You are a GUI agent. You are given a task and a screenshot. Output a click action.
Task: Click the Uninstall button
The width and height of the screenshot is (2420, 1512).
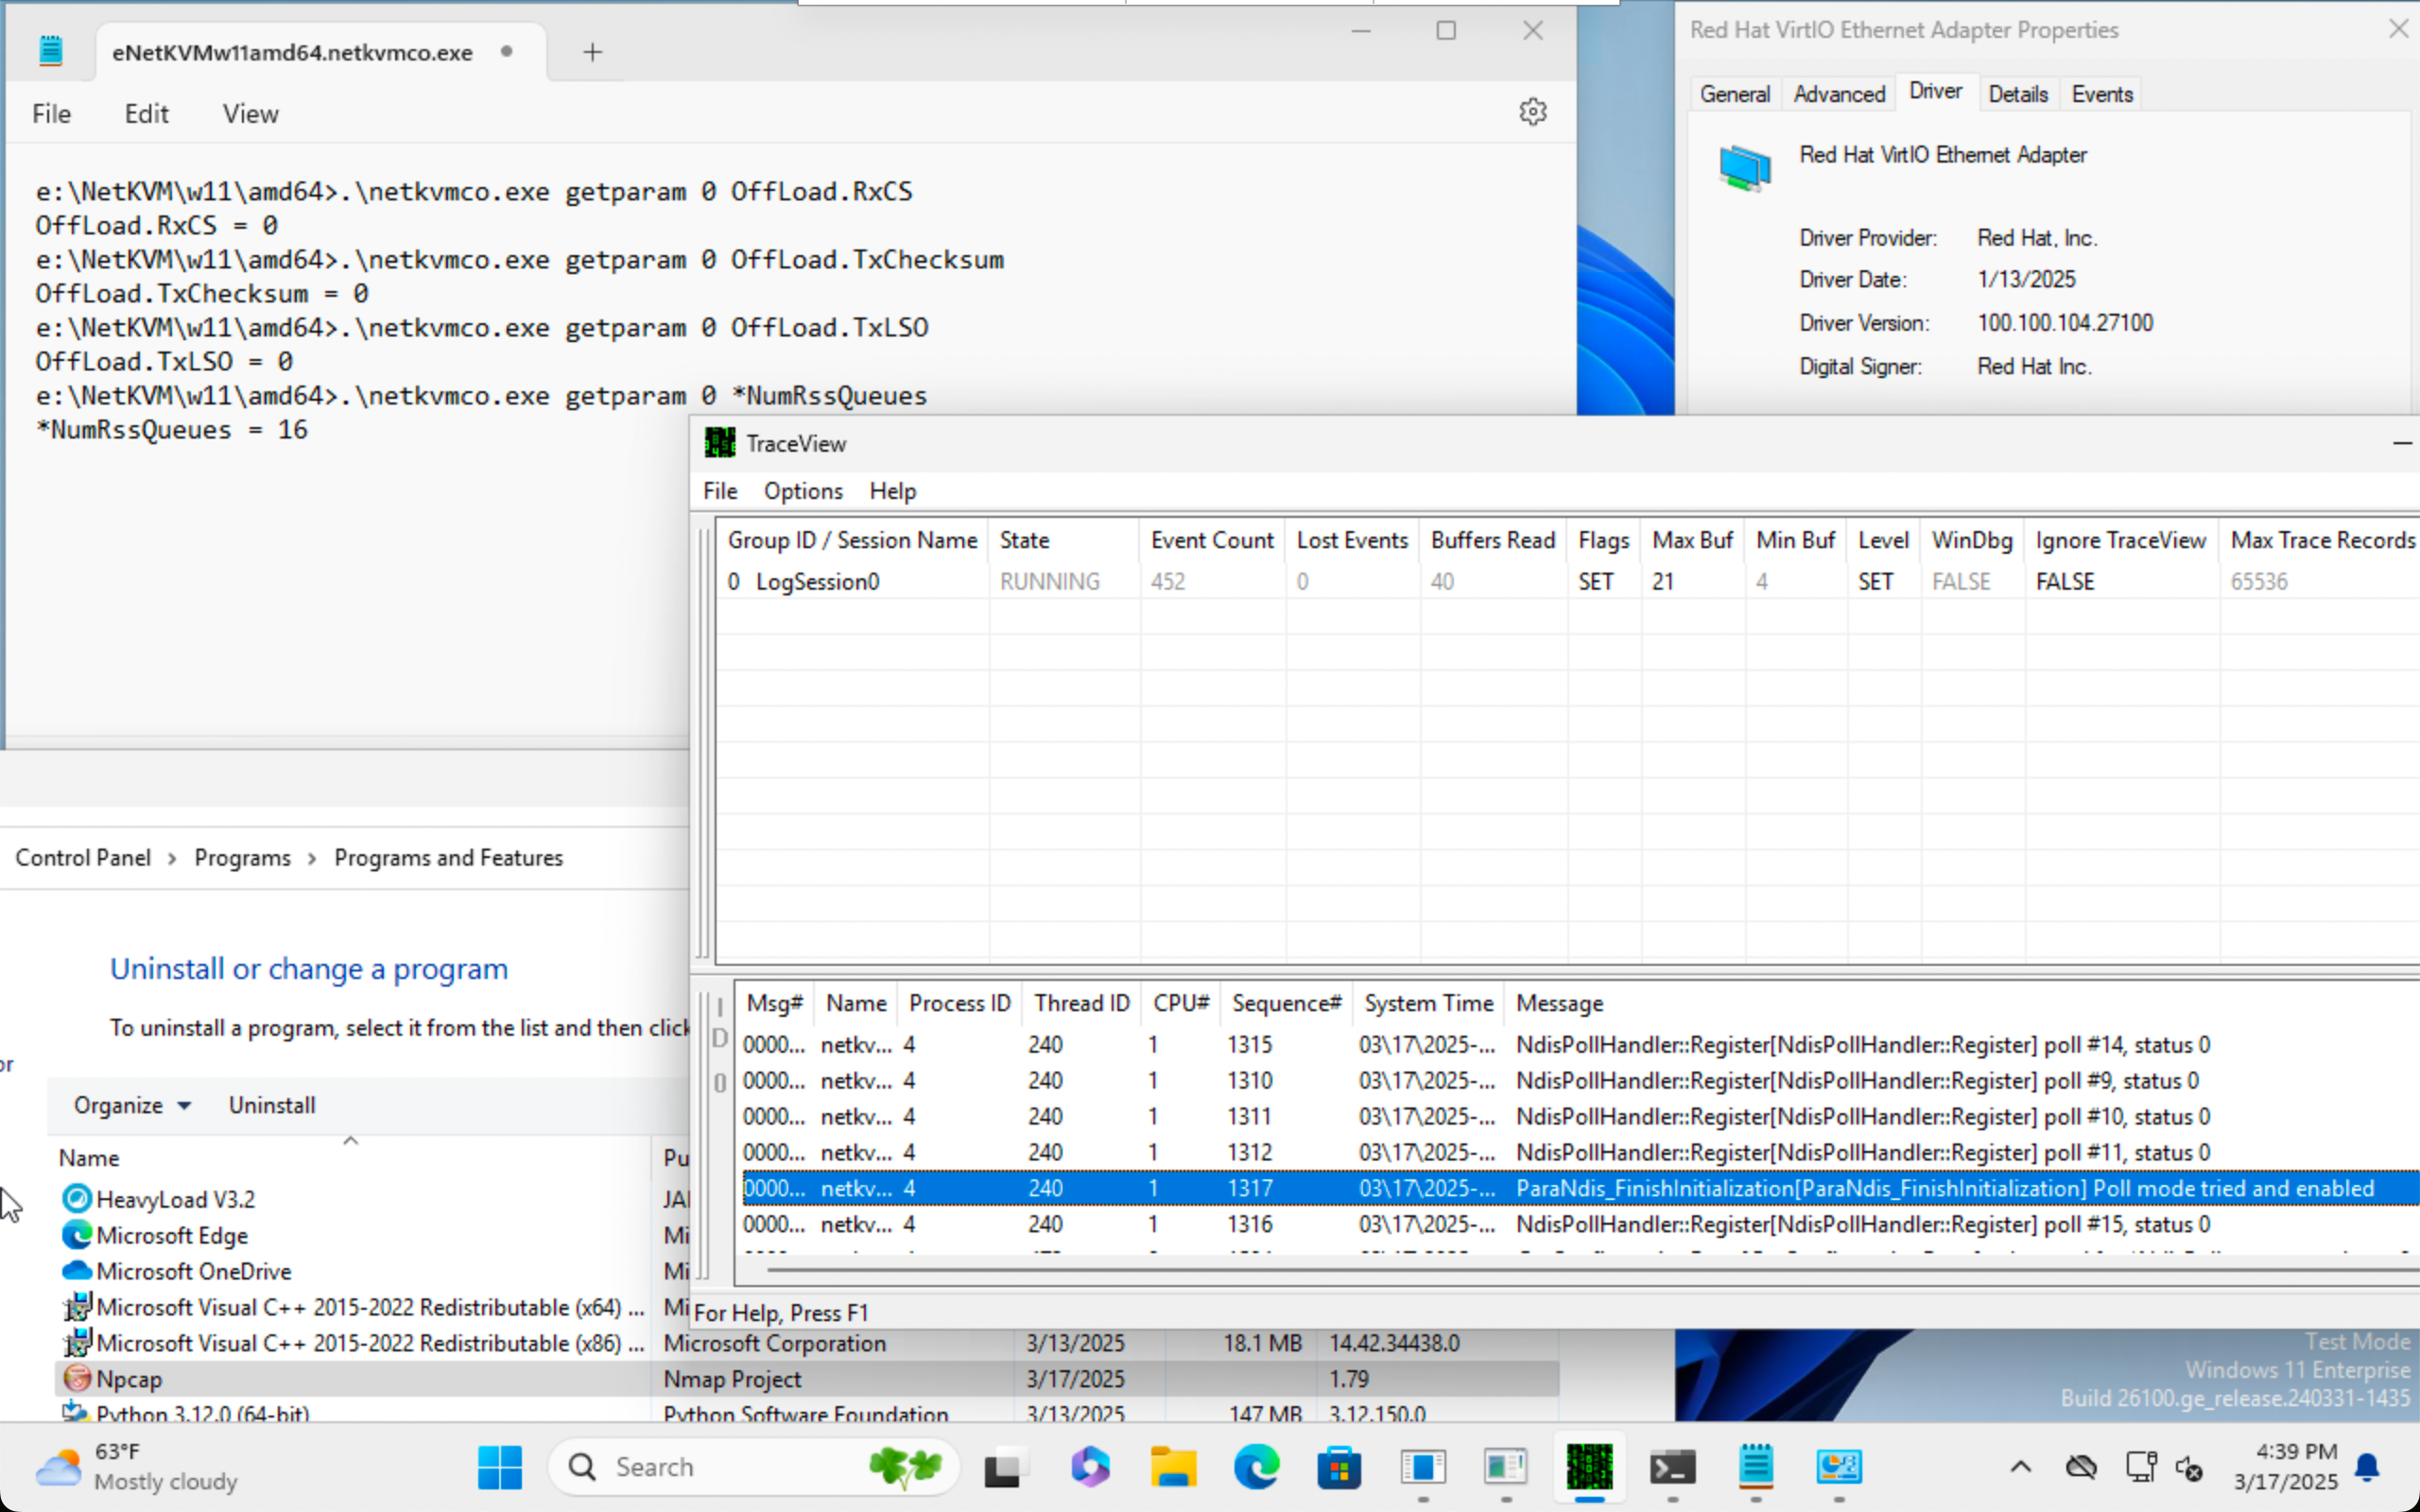click(272, 1105)
